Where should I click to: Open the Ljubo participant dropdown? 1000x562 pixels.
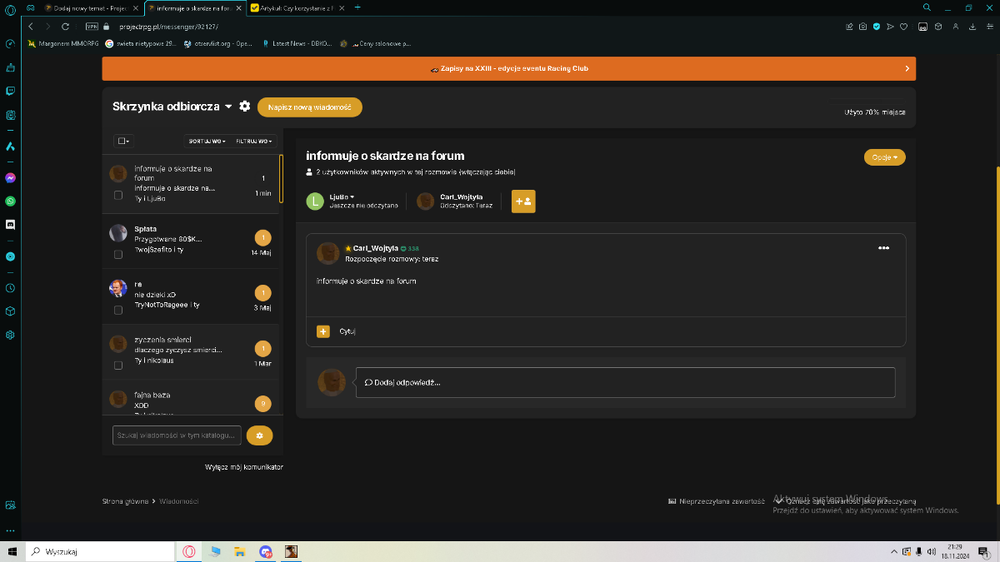(x=342, y=197)
